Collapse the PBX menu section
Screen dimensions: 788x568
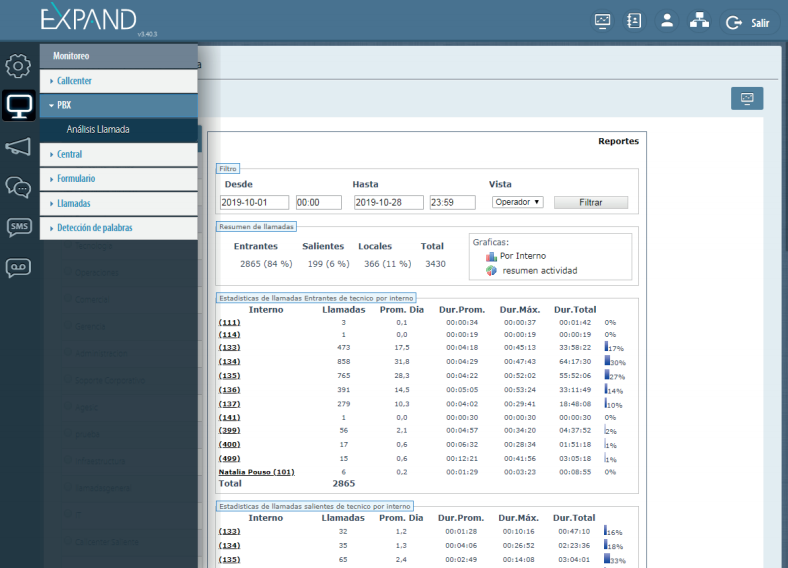[x=119, y=105]
